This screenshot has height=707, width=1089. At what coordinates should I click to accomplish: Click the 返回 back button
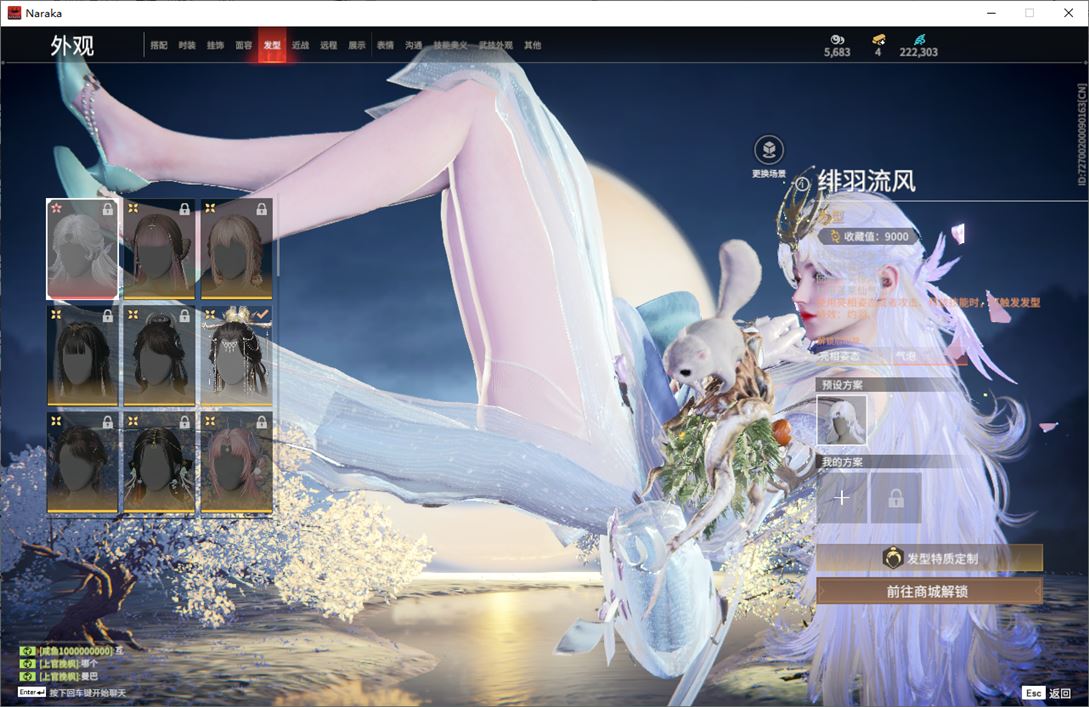point(1060,693)
